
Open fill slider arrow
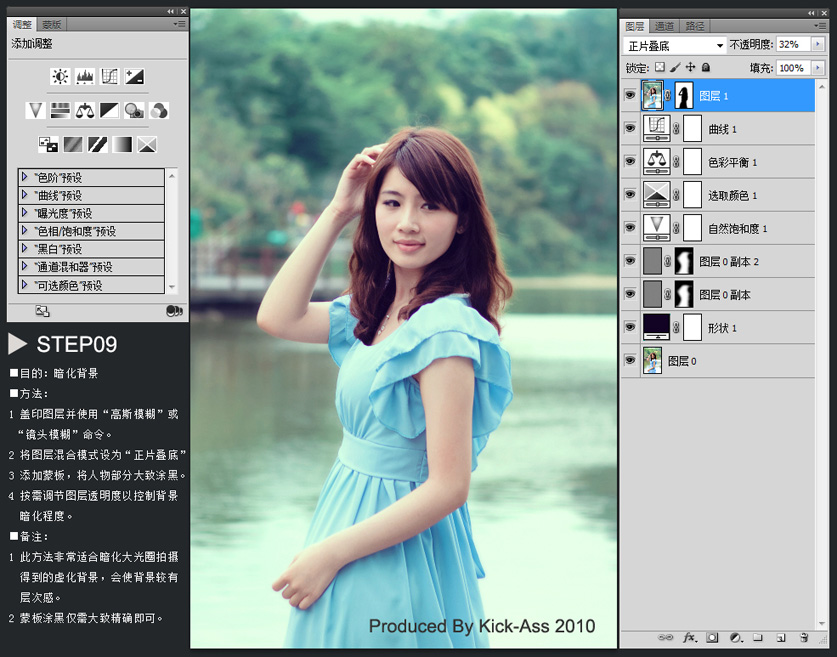[817, 68]
